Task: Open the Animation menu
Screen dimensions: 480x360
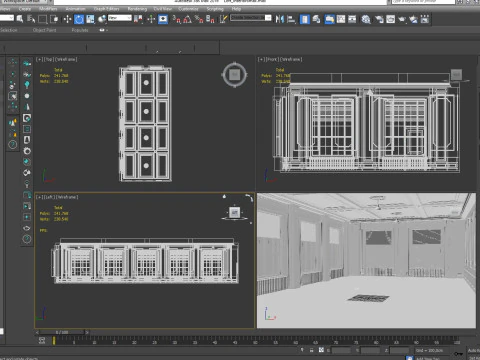Action: click(76, 9)
